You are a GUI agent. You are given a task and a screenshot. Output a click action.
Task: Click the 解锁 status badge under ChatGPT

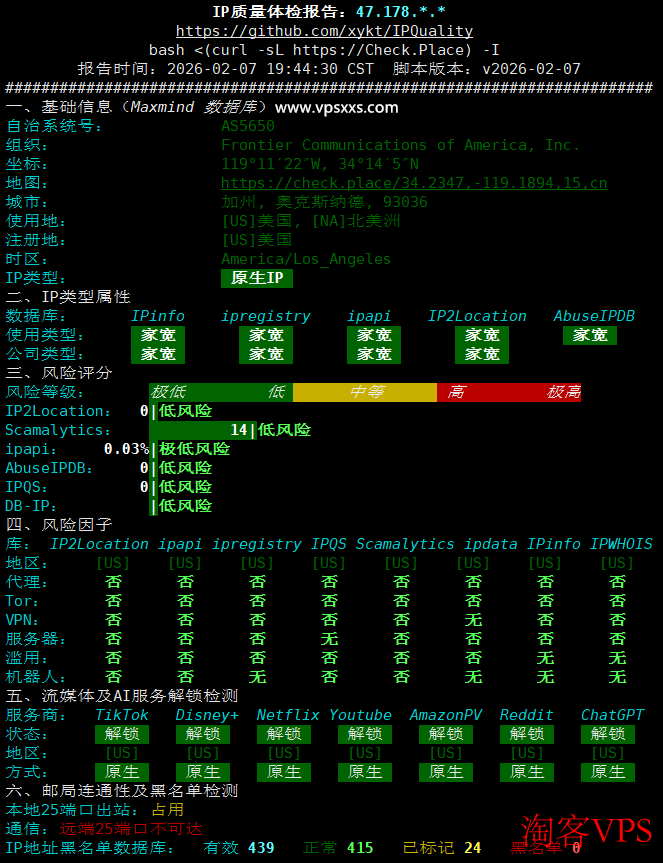click(608, 734)
